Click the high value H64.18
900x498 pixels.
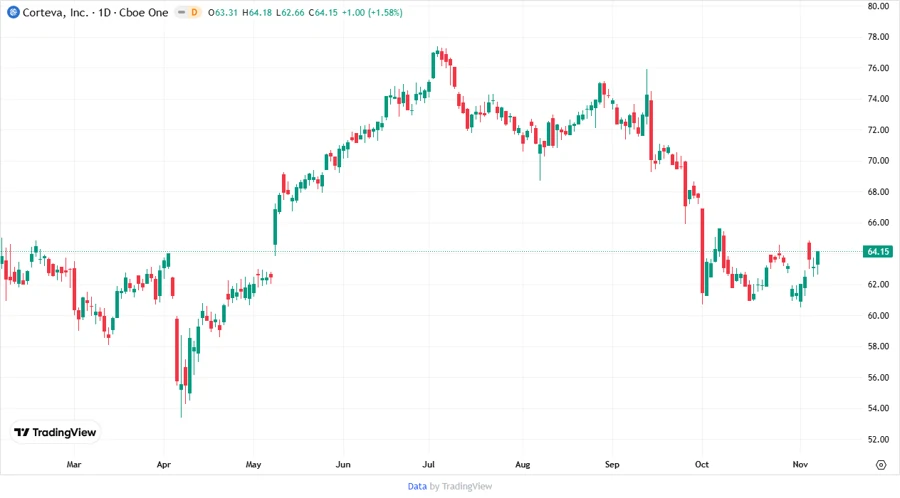click(x=257, y=12)
